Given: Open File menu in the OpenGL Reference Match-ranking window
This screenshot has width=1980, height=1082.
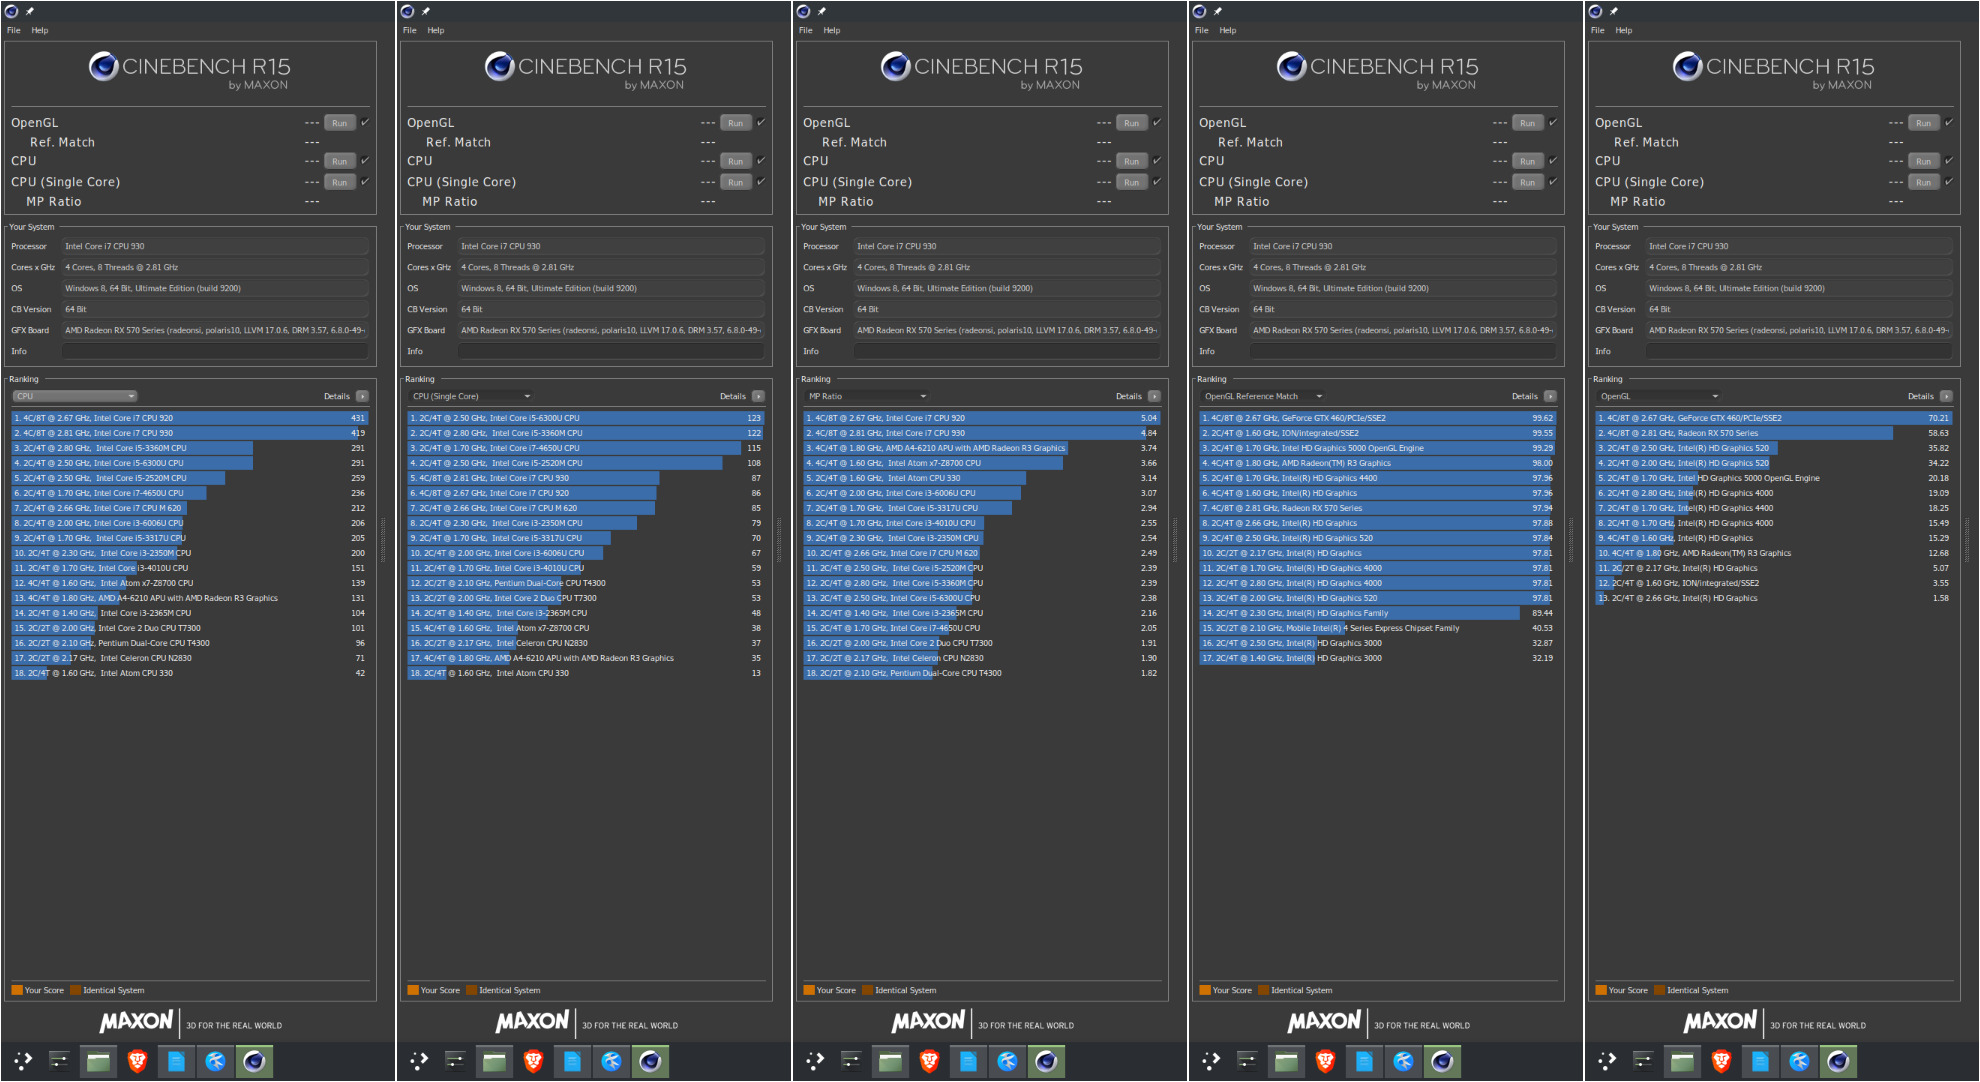Looking at the screenshot, I should point(1202,30).
